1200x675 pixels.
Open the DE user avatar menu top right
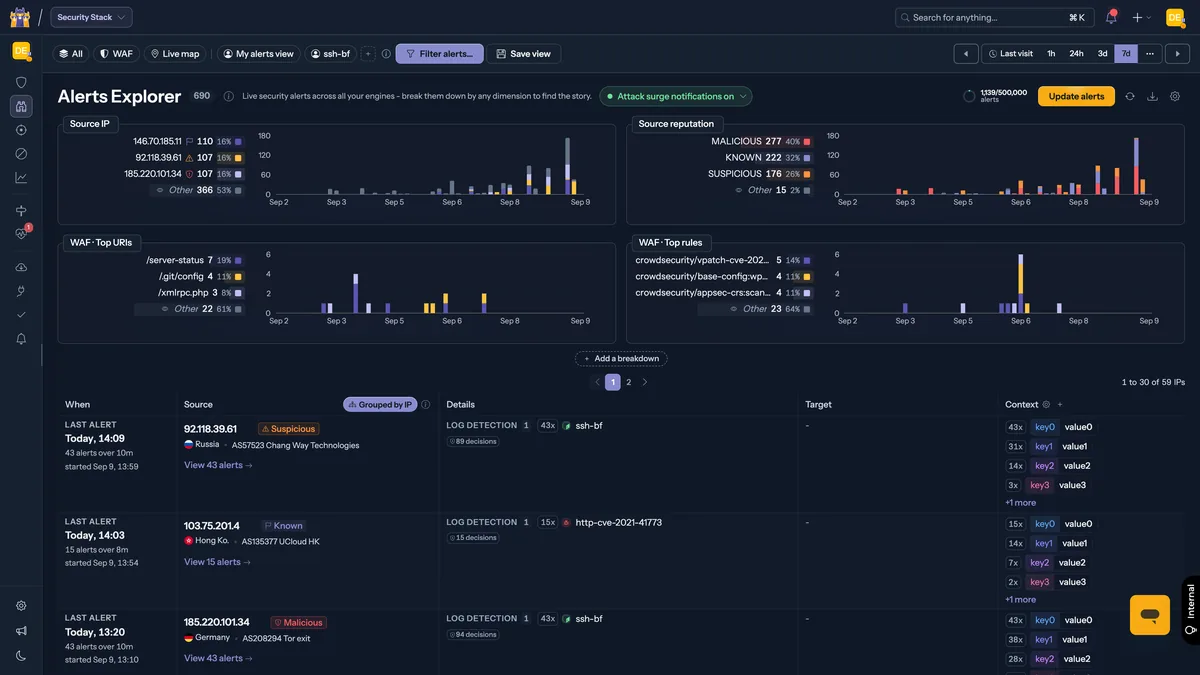pyautogui.click(x=1175, y=17)
